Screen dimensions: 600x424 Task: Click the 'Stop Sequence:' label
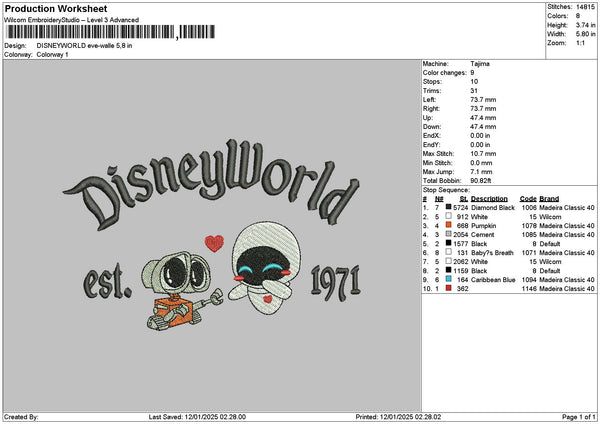(x=446, y=190)
